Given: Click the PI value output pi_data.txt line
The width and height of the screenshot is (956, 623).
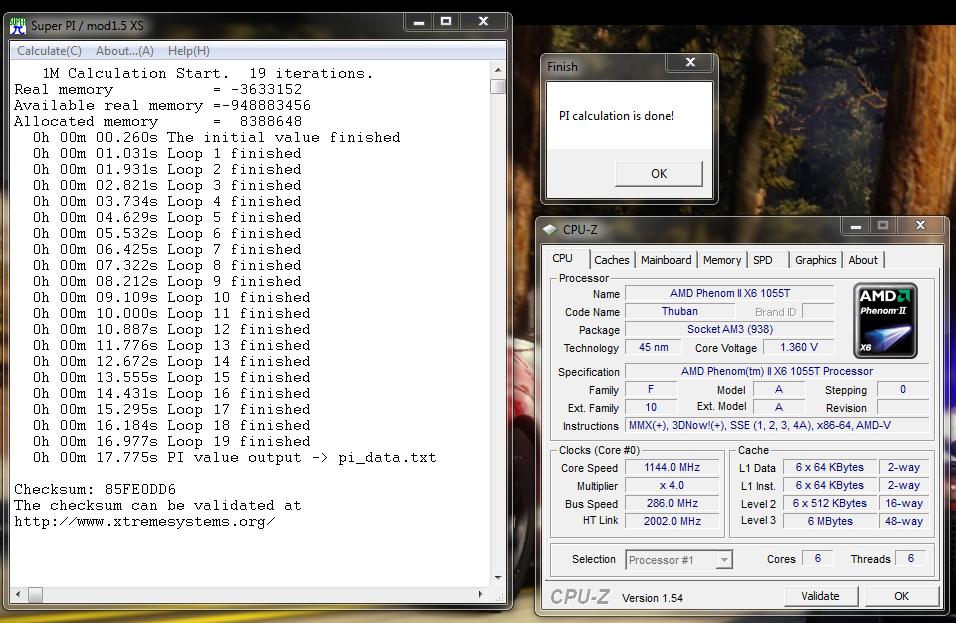Looking at the screenshot, I should (235, 458).
